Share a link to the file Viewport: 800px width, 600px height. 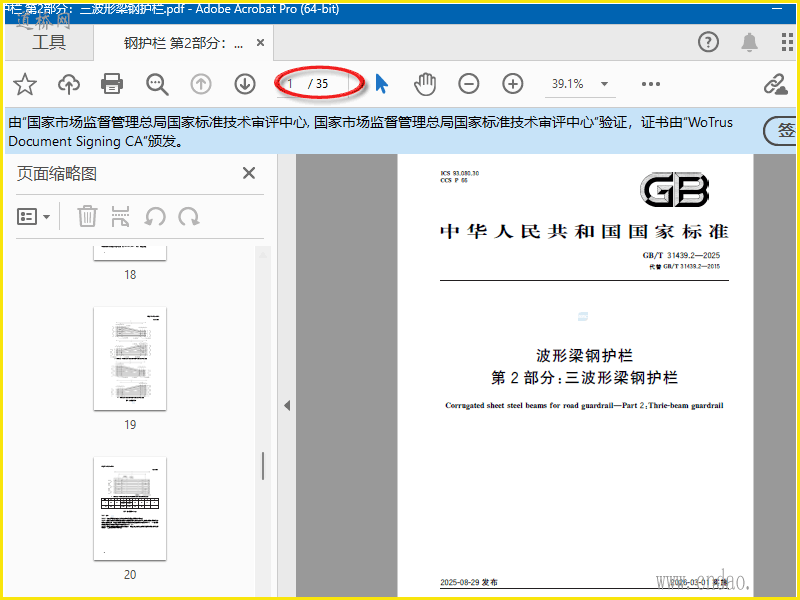pyautogui.click(x=776, y=84)
